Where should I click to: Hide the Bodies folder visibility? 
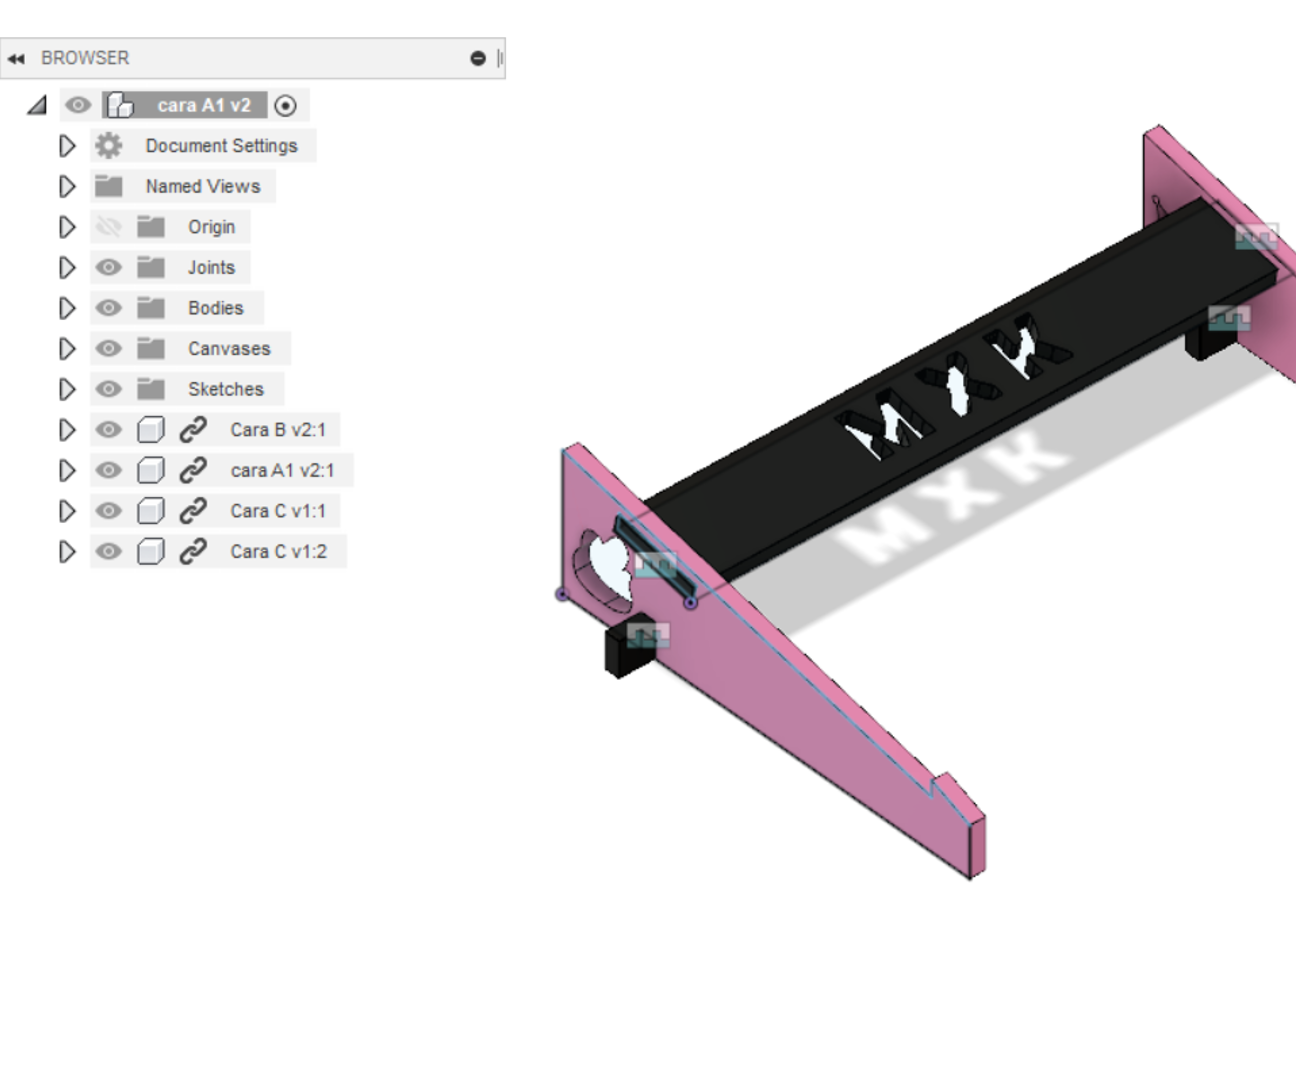click(x=109, y=308)
